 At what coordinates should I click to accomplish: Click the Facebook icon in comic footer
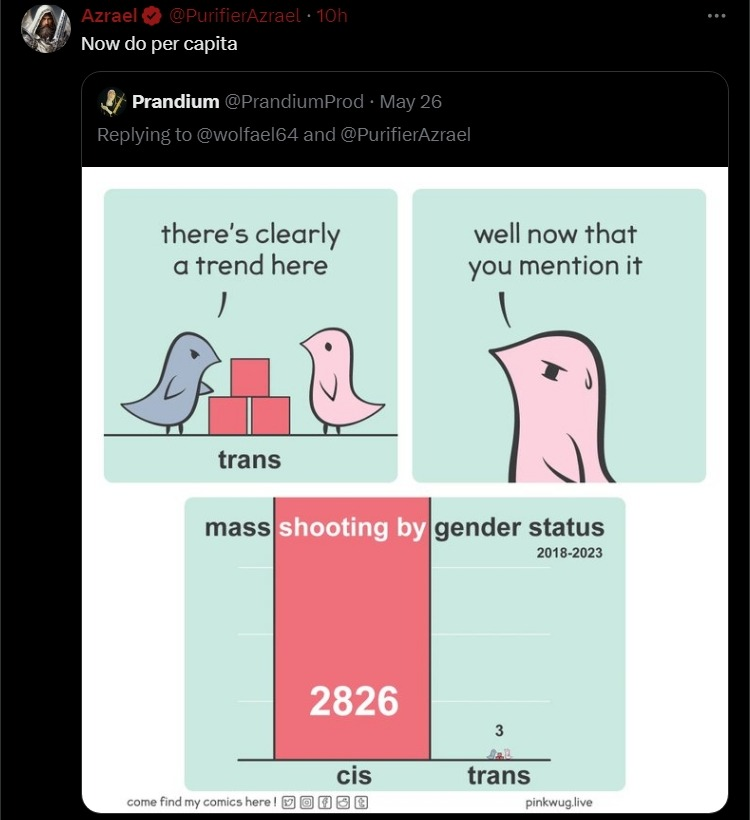(x=325, y=802)
